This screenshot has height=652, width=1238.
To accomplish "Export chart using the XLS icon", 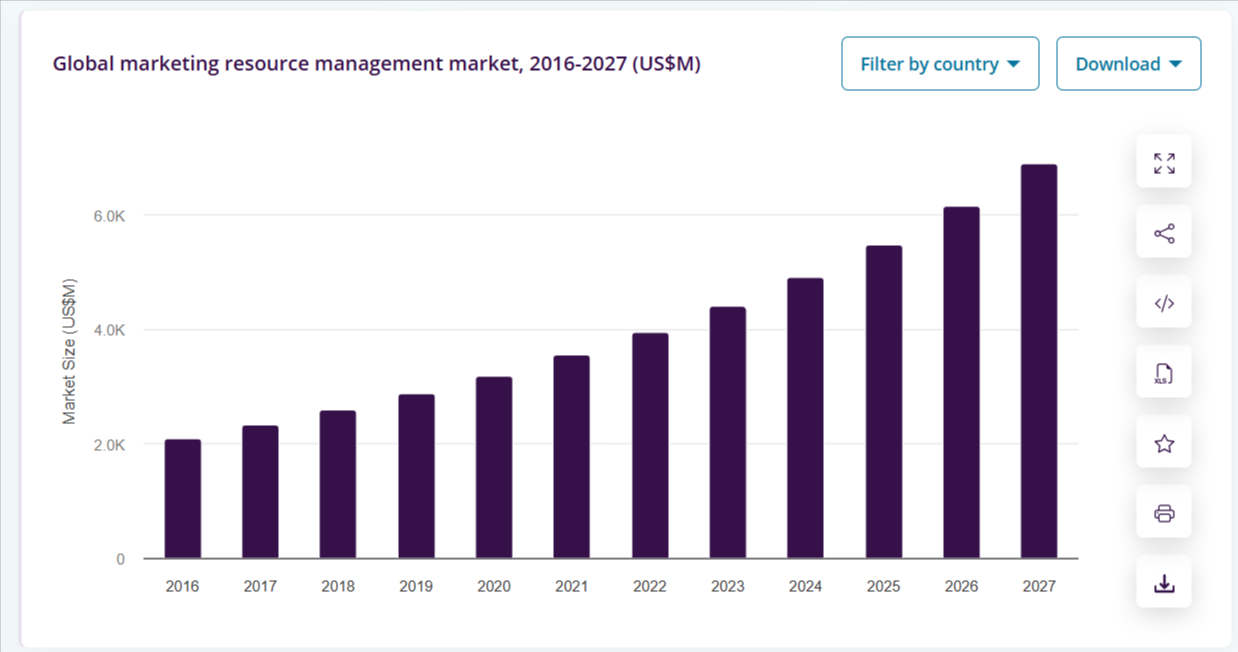I will point(1164,374).
